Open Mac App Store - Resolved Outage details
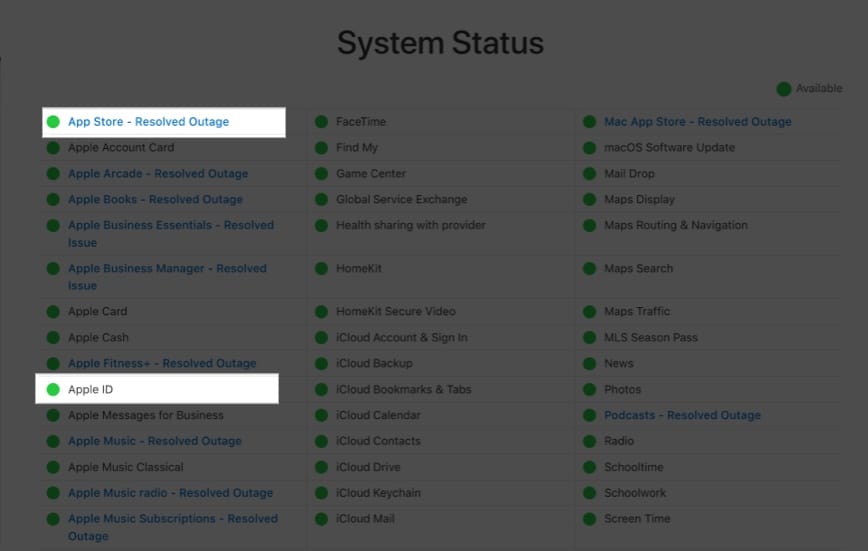 [697, 122]
